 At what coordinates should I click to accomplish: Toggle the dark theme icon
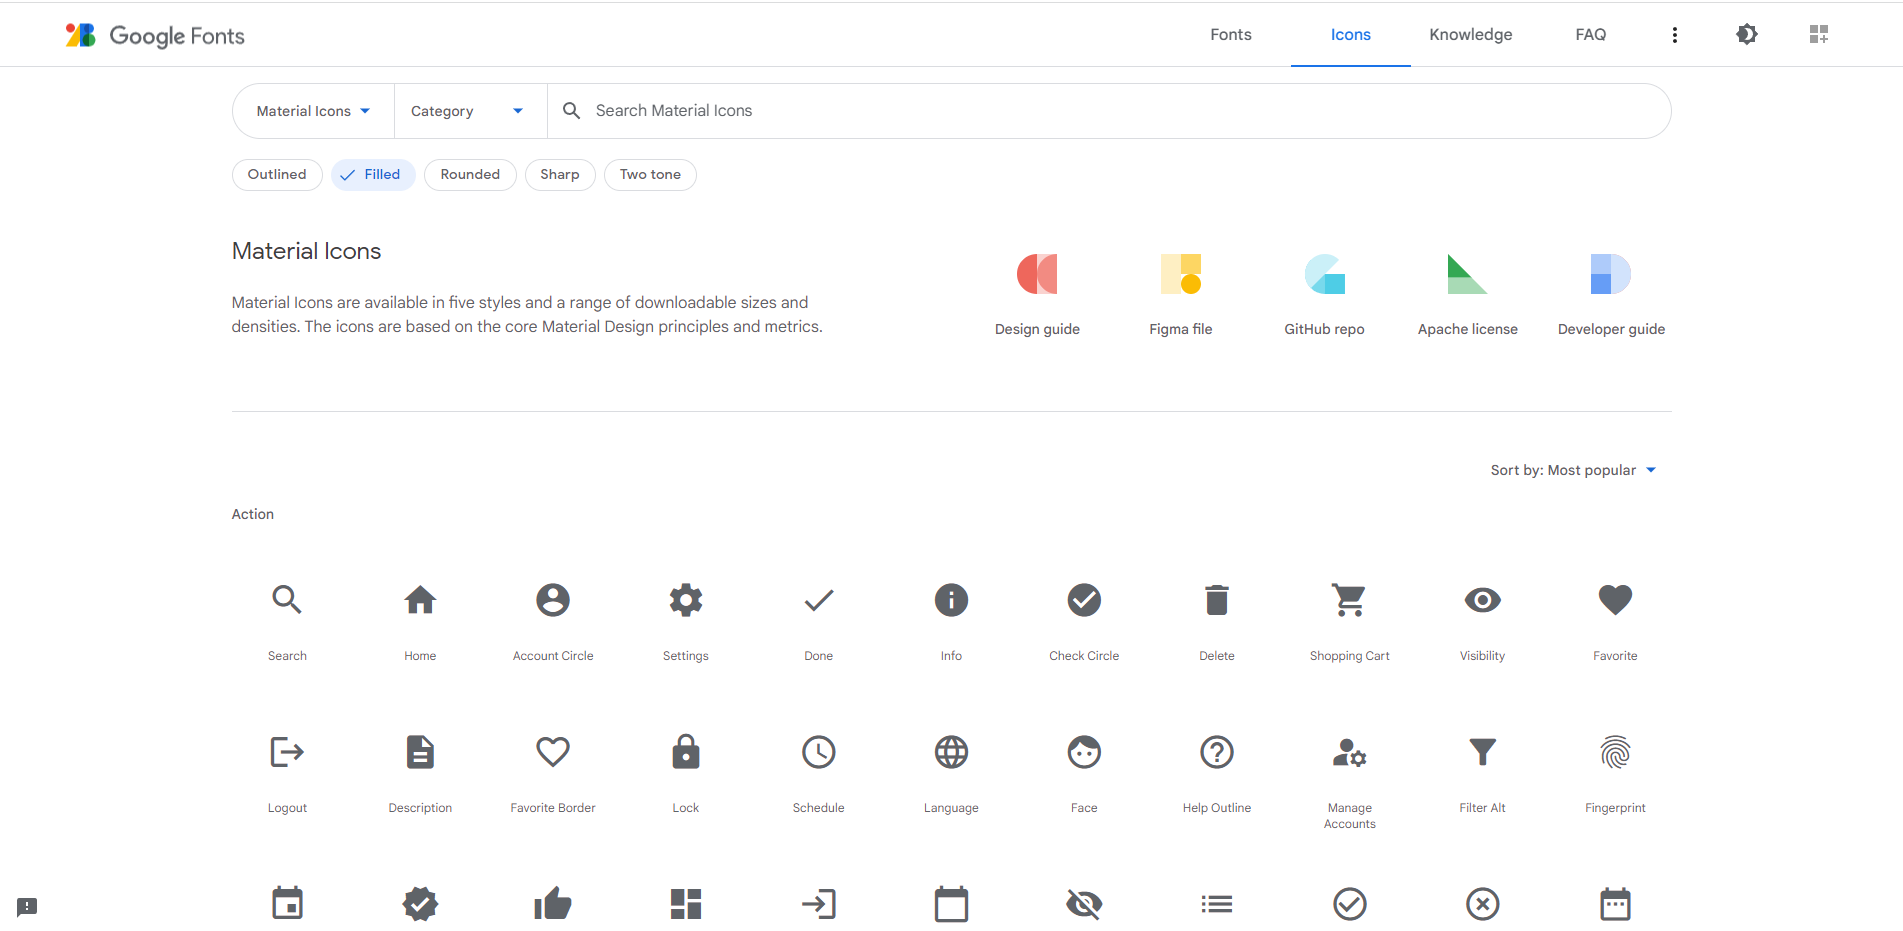[x=1747, y=34]
